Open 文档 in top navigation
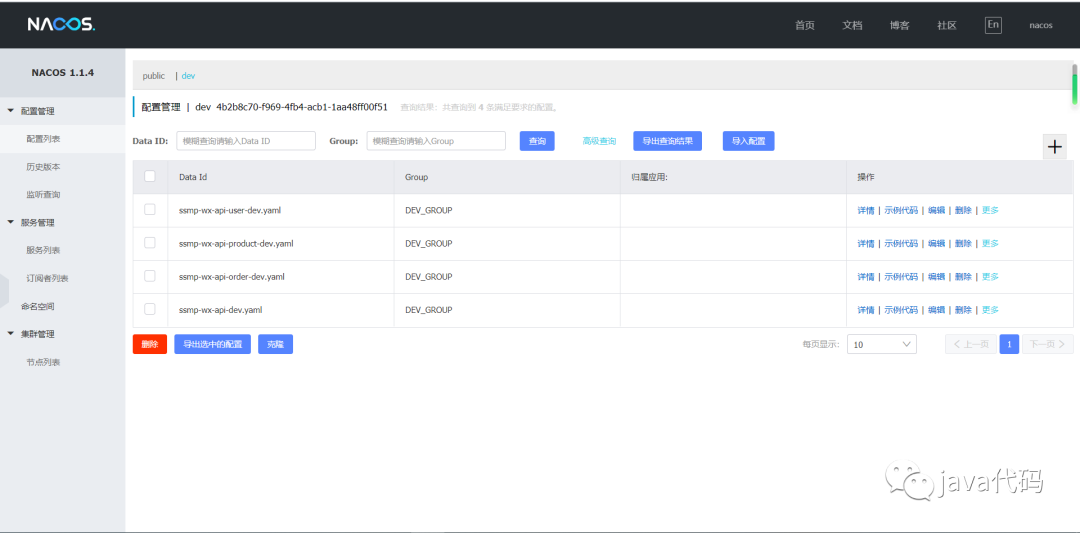Viewport: 1080px width, 533px height. pyautogui.click(x=852, y=25)
